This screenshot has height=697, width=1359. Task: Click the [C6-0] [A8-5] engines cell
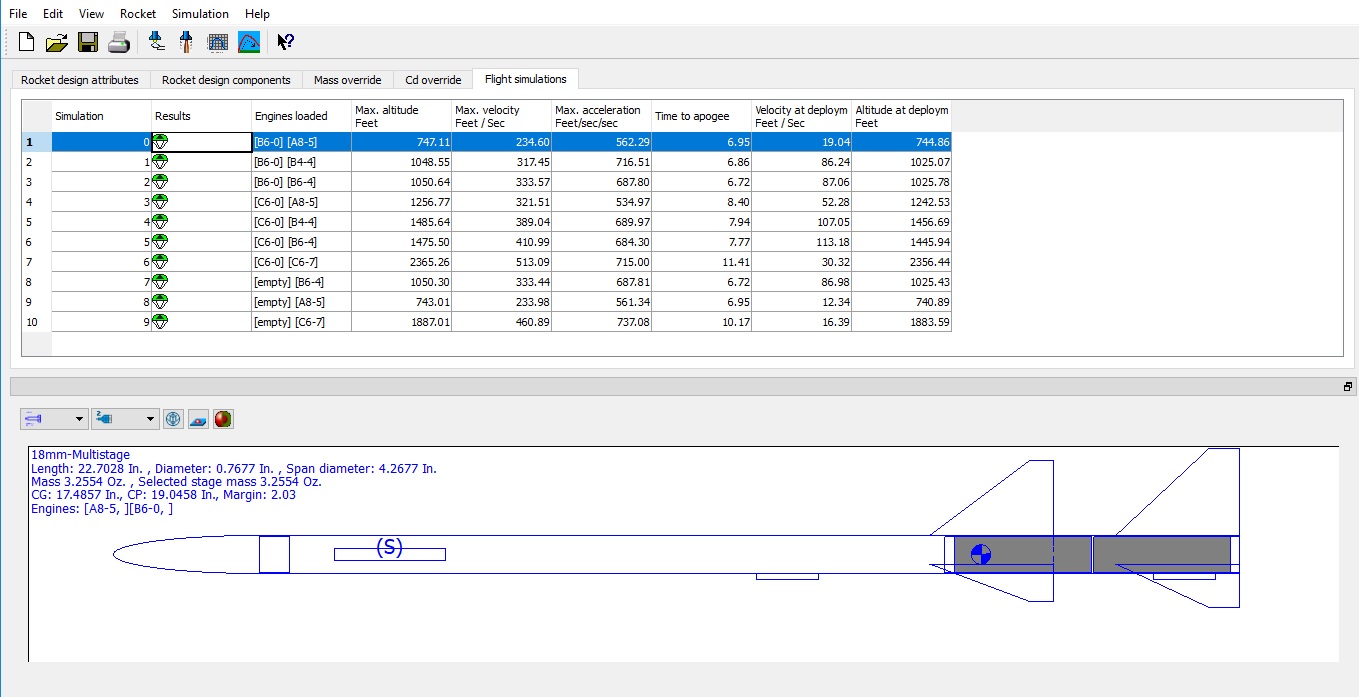pyautogui.click(x=301, y=202)
